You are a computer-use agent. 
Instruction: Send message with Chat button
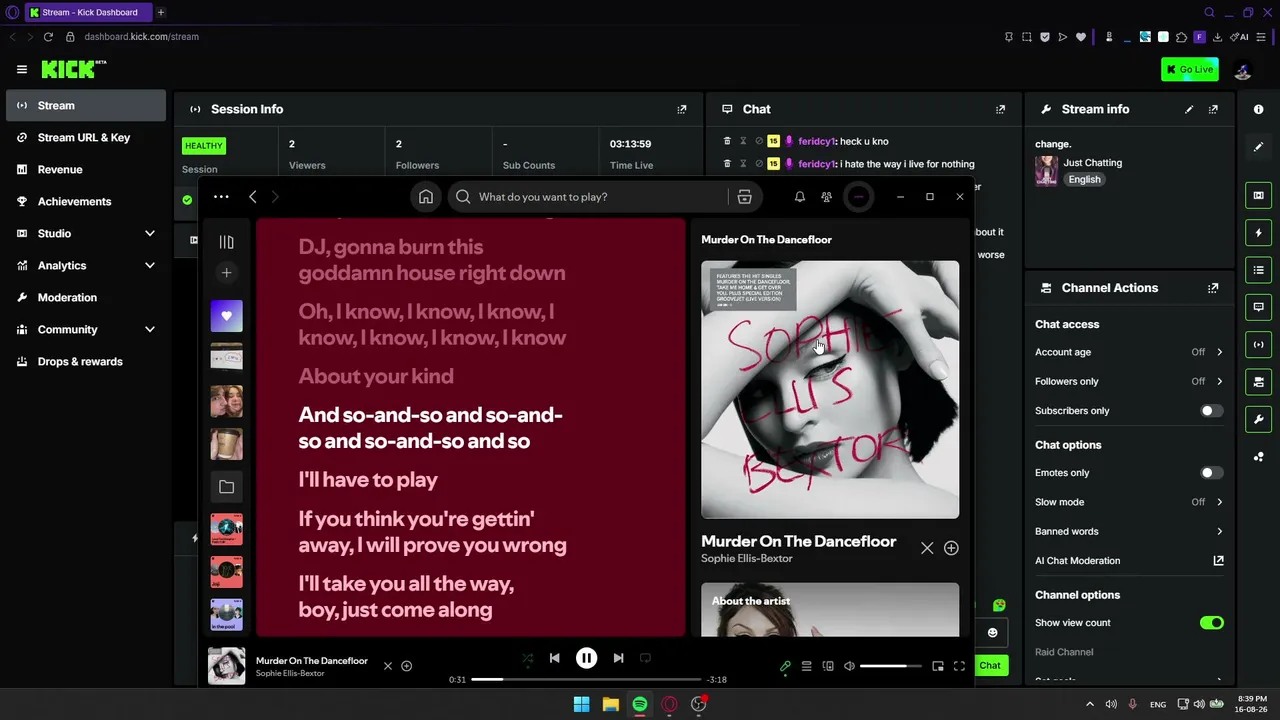[x=990, y=666]
